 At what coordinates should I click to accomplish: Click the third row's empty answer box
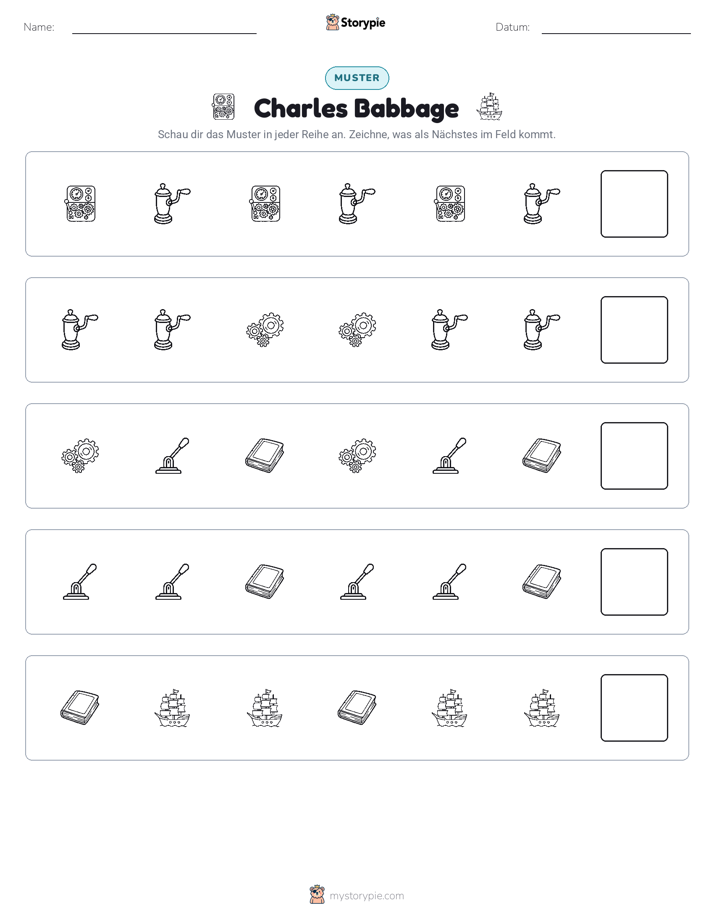click(x=634, y=456)
